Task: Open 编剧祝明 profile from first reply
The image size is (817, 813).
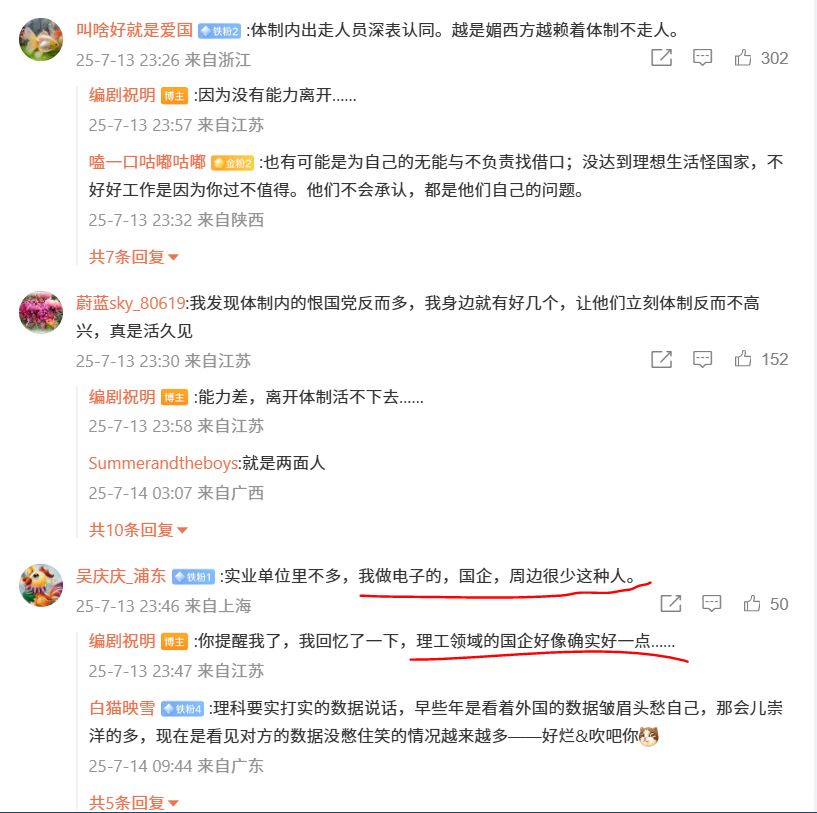Action: coord(122,95)
